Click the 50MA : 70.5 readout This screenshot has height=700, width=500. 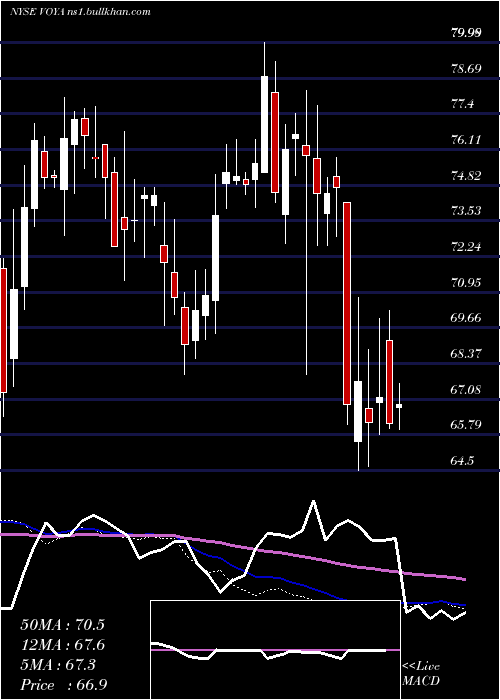pyautogui.click(x=62, y=625)
